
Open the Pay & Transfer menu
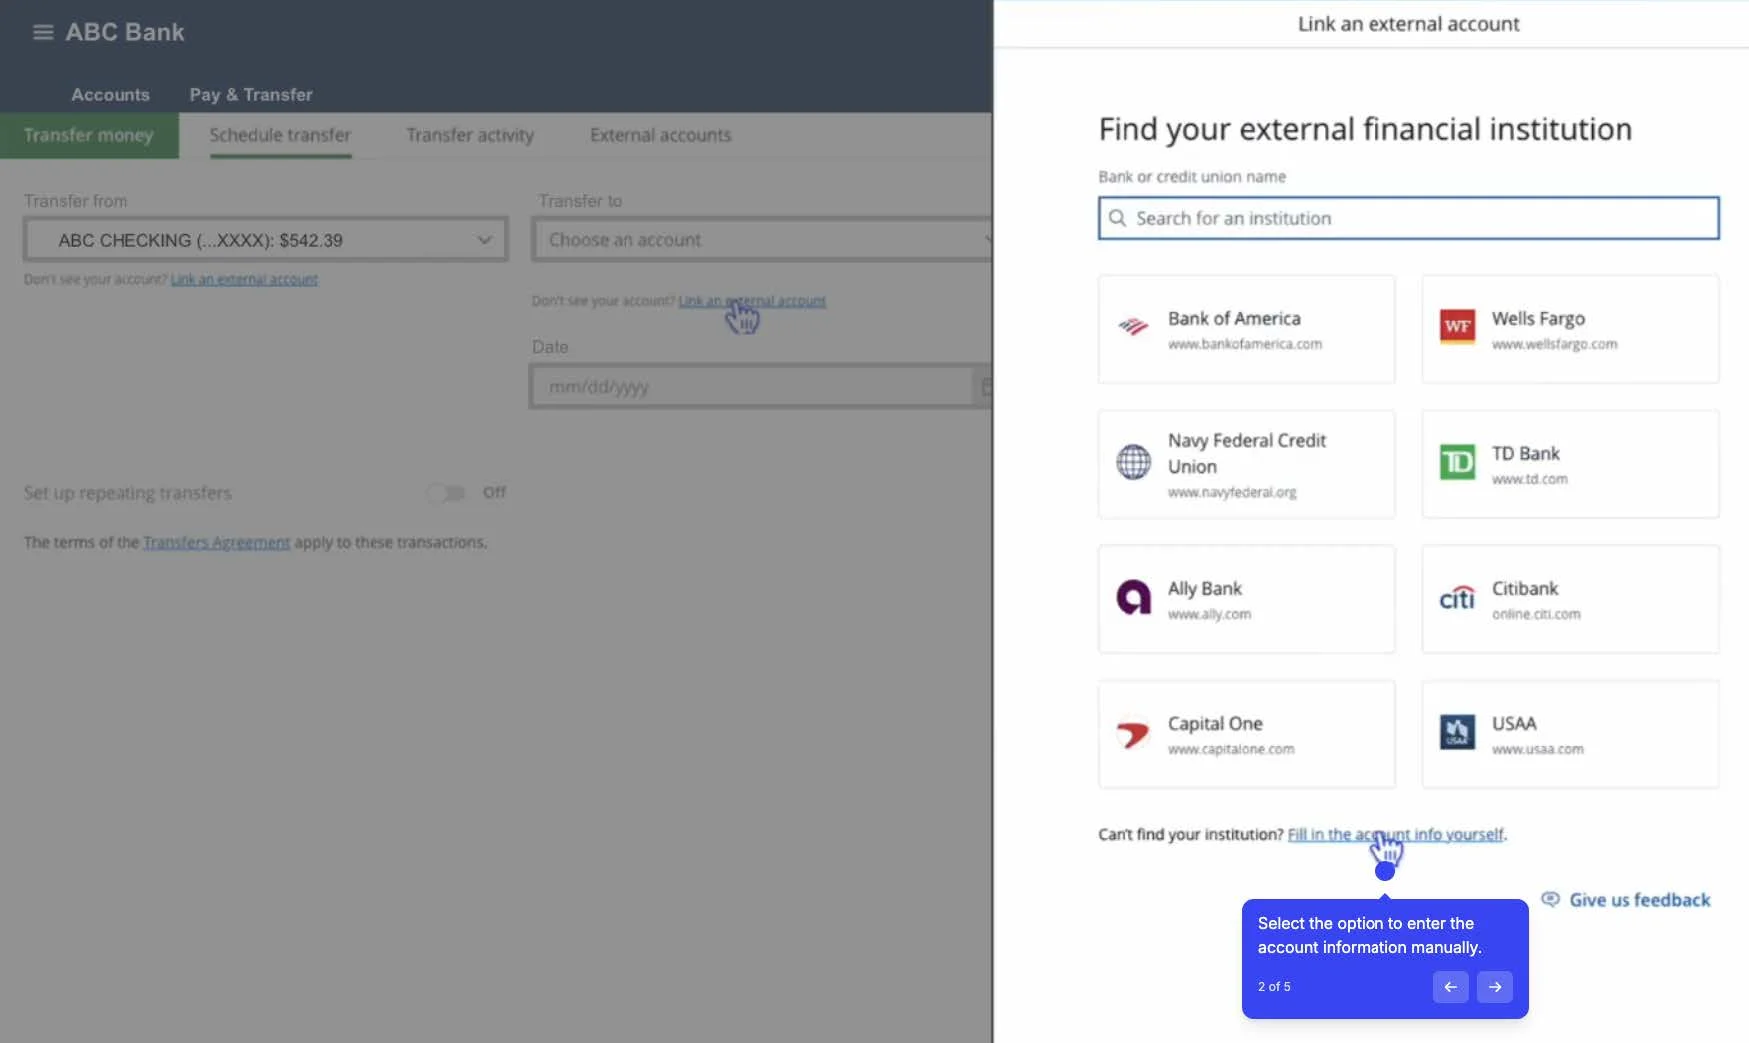[x=251, y=95]
